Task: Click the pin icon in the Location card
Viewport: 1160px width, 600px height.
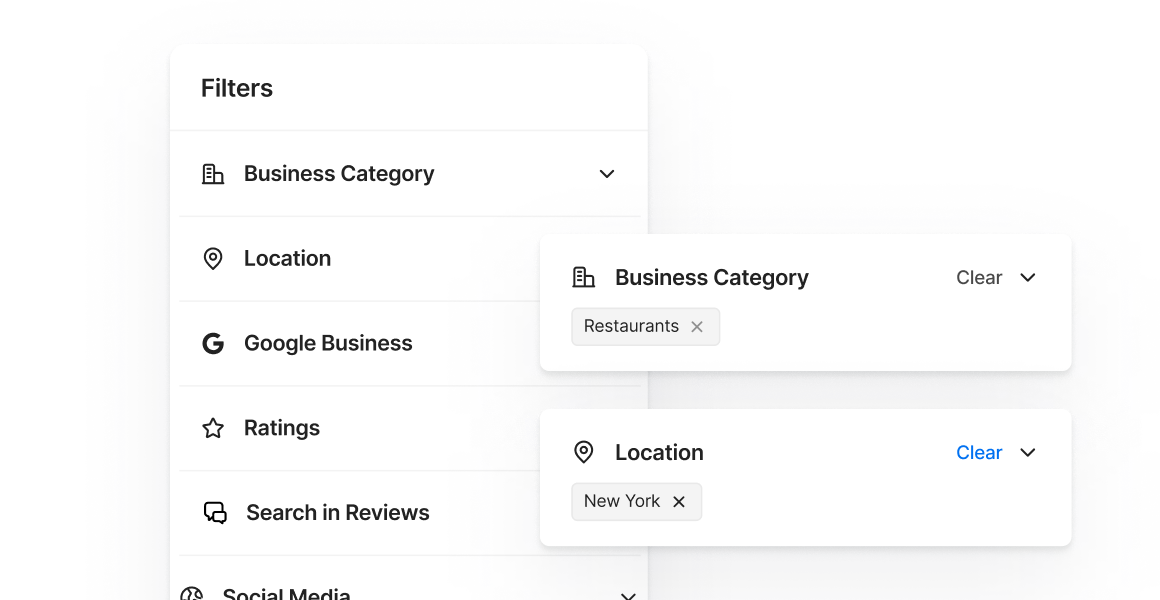Action: tap(584, 452)
